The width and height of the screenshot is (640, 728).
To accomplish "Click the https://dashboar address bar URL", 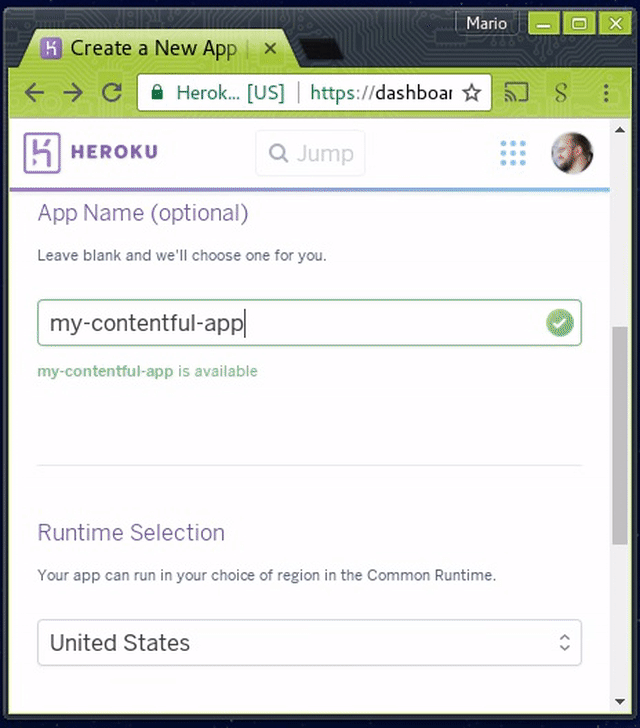I will (381, 92).
